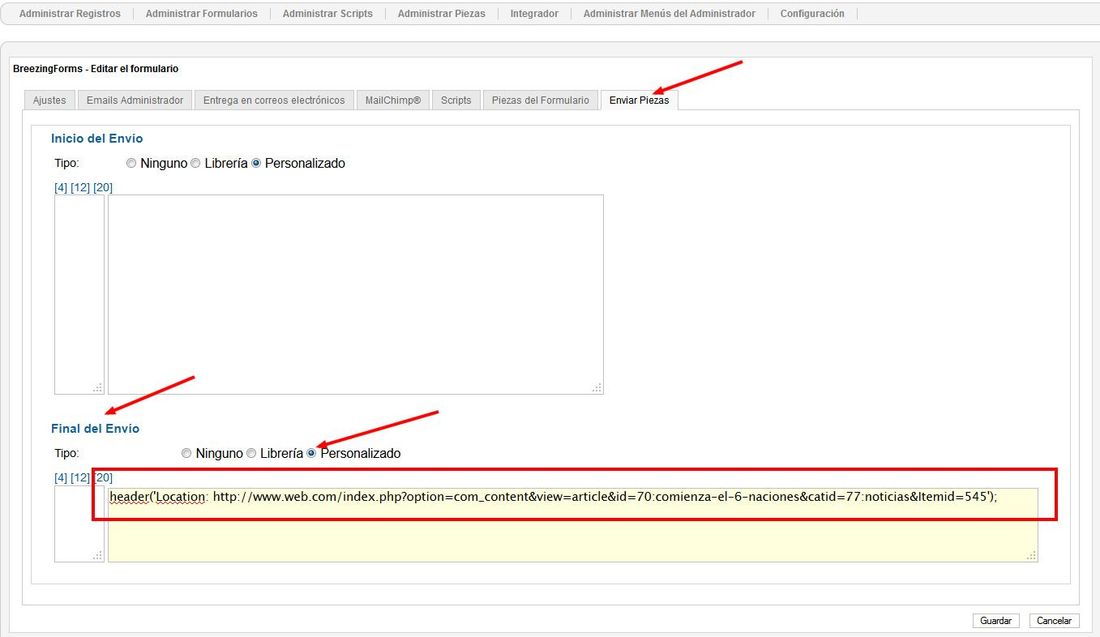Select the Enviar Piezas tab
The height and width of the screenshot is (637, 1100).
639,100
